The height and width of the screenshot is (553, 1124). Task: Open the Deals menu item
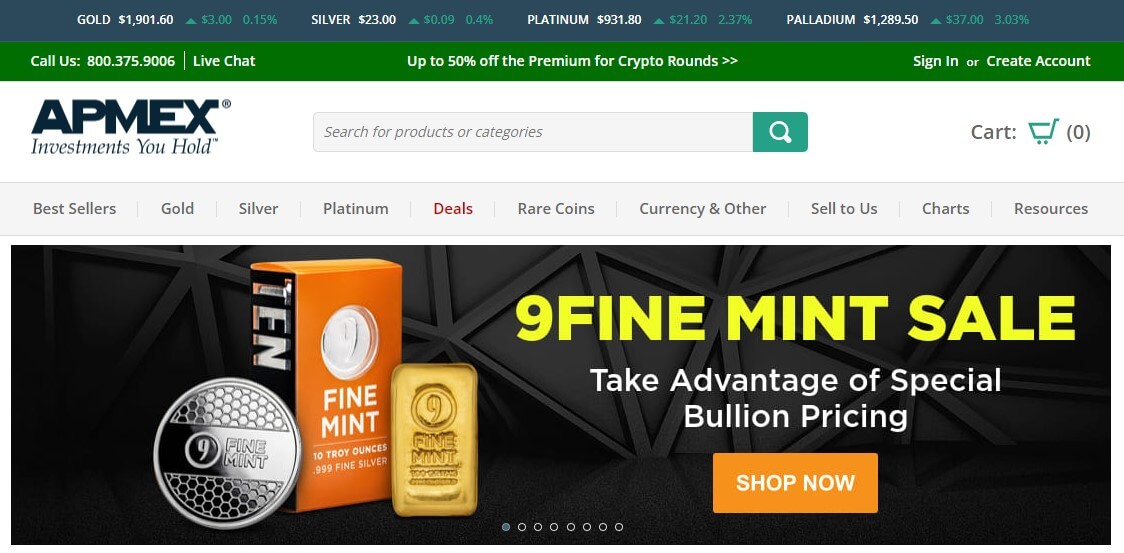click(x=453, y=209)
